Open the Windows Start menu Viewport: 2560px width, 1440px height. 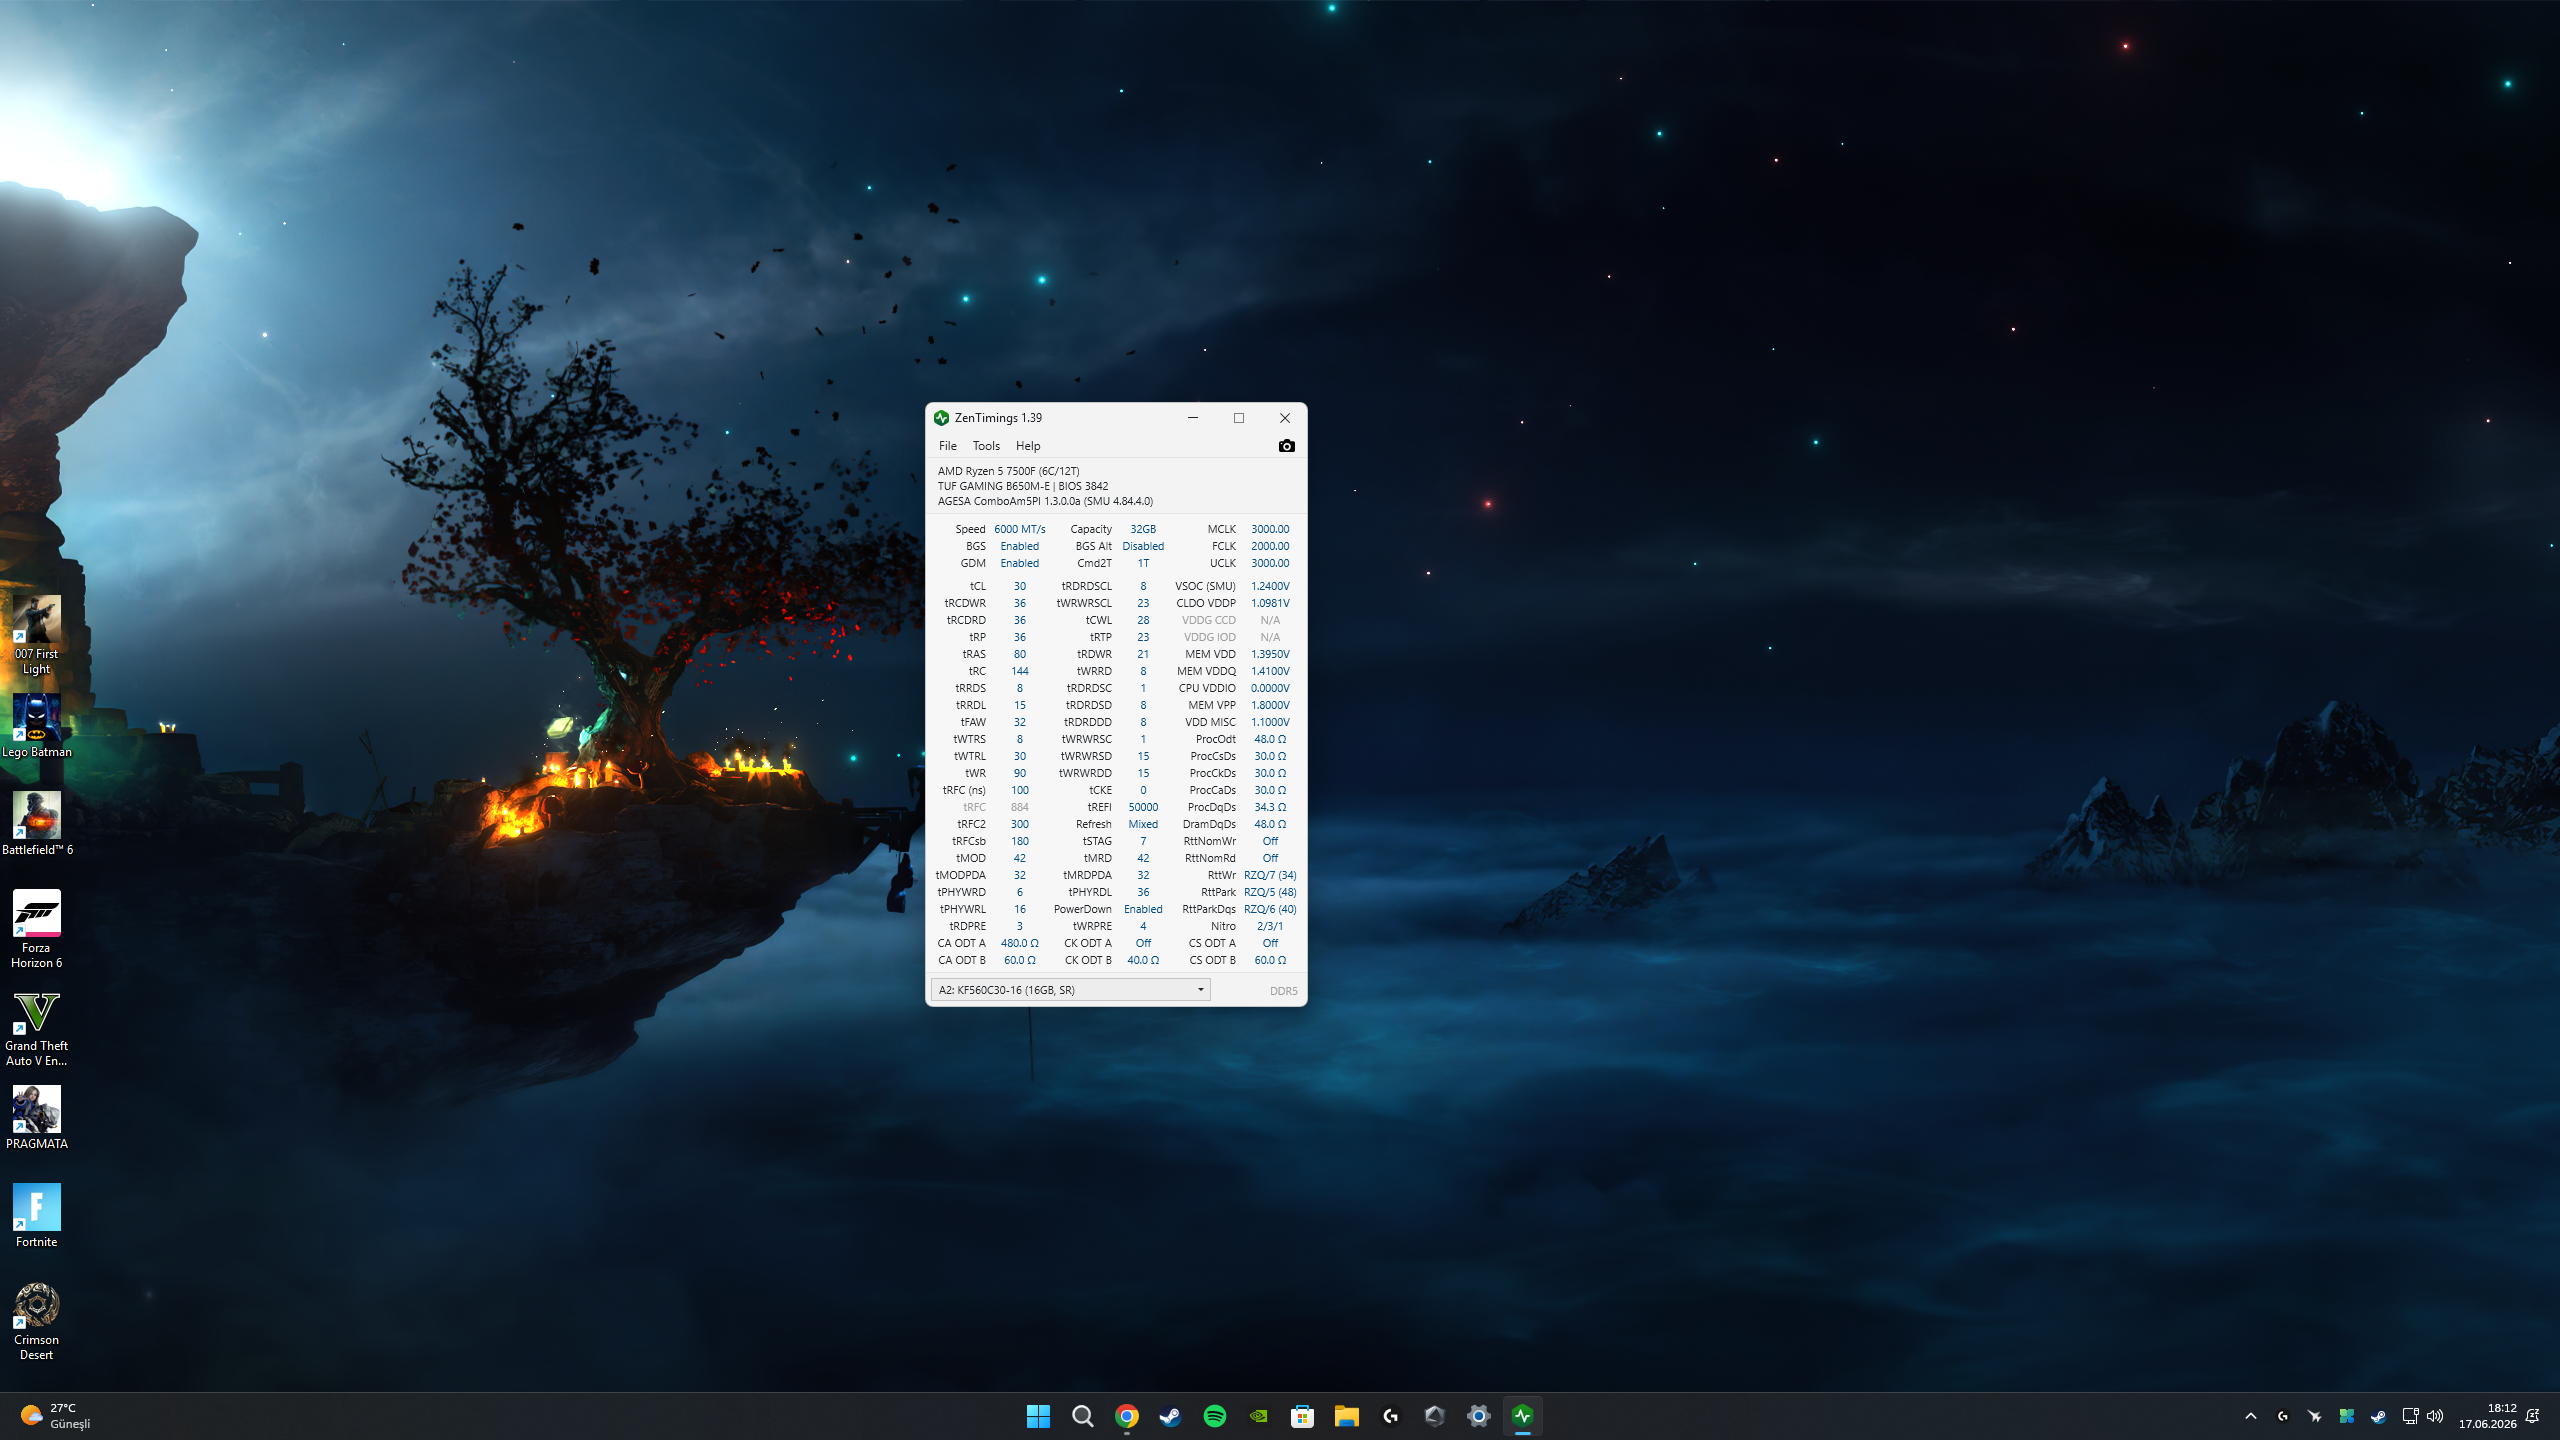(x=1038, y=1416)
